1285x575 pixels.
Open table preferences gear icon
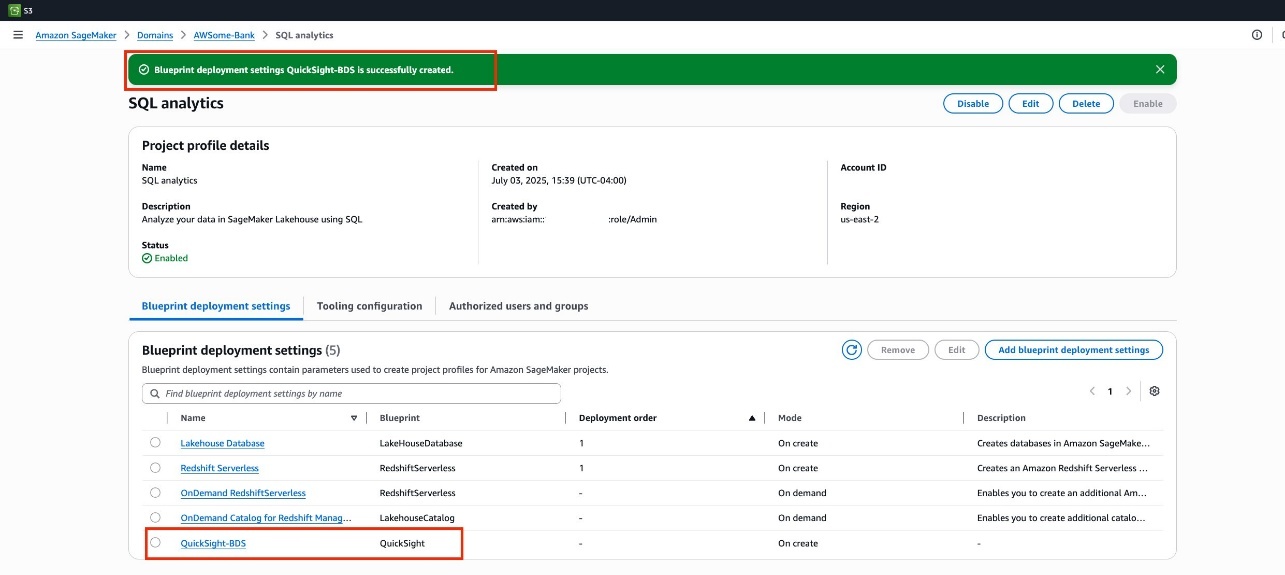1154,391
